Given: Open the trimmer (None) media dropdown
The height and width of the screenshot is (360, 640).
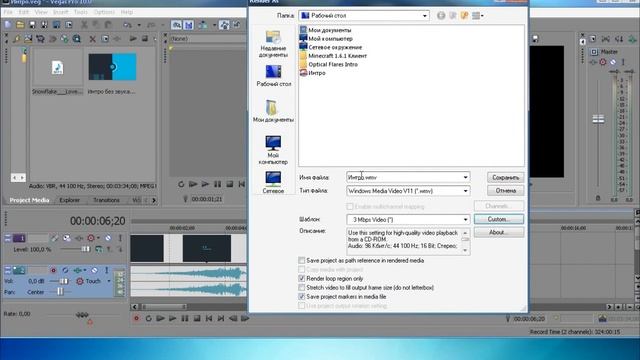Looking at the screenshot, I should [207, 39].
